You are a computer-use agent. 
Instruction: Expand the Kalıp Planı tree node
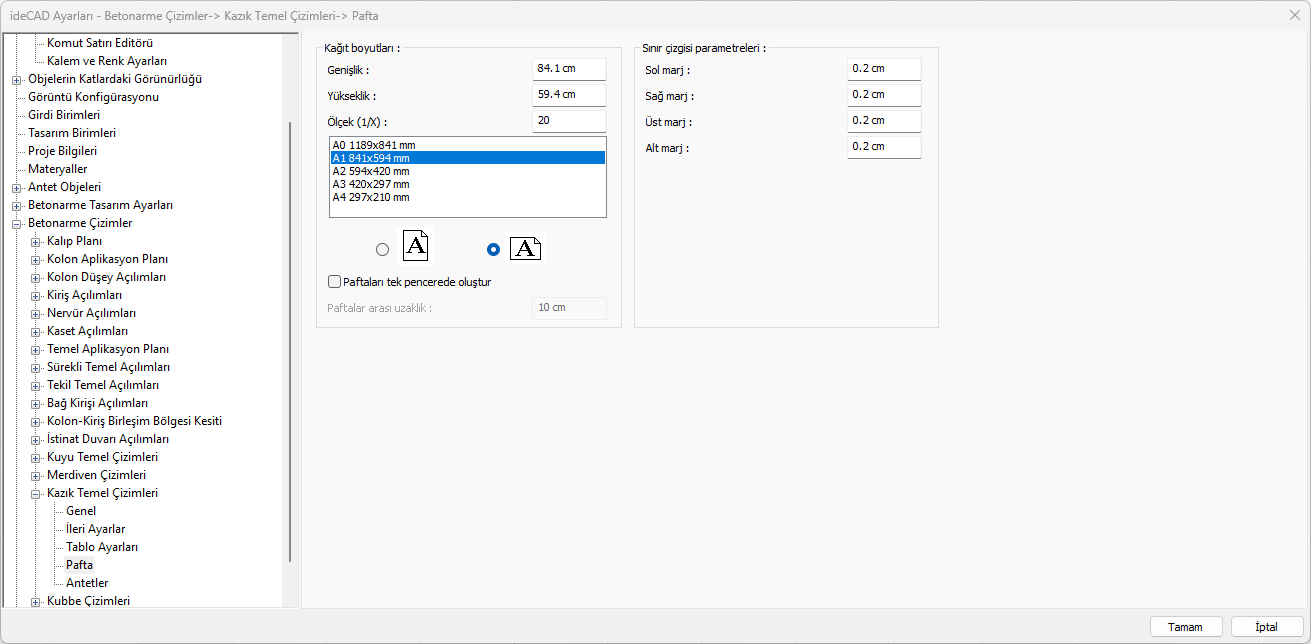36,241
